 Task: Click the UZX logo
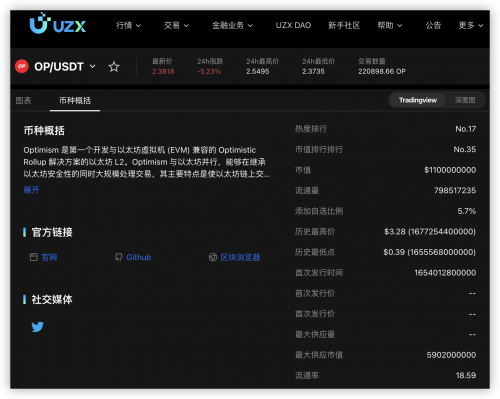coord(57,23)
